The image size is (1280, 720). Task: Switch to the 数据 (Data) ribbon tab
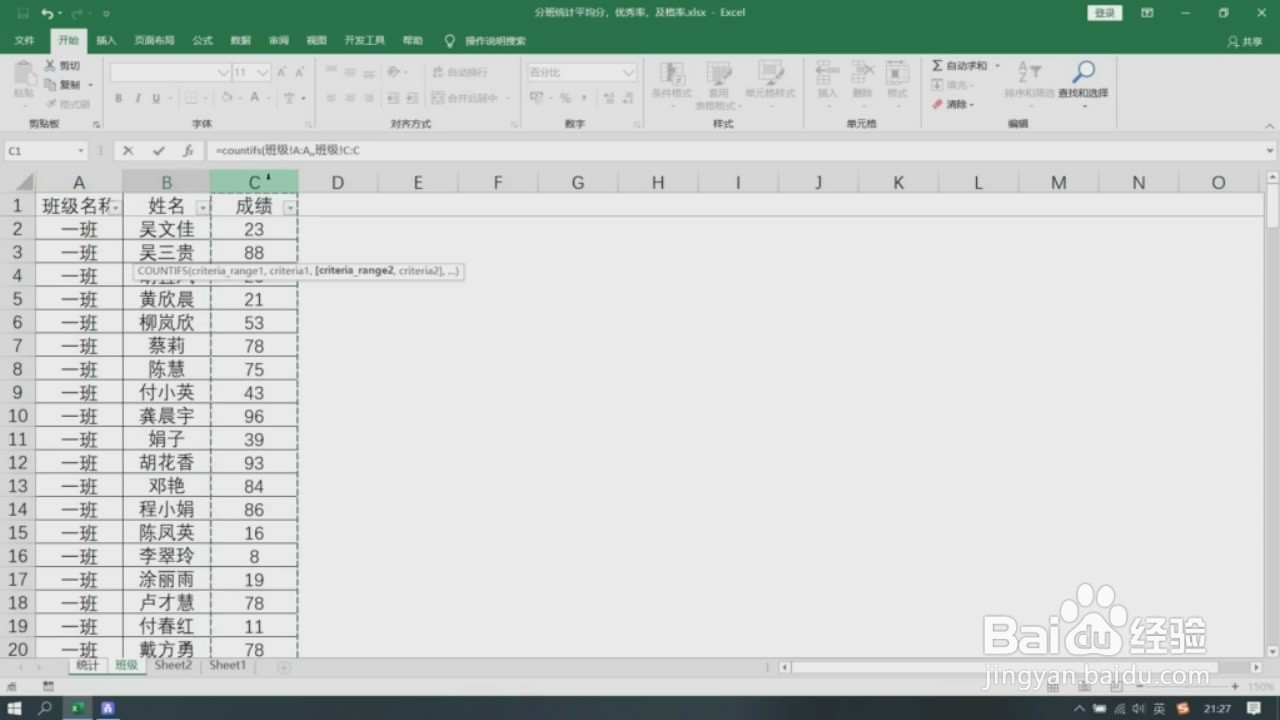(x=240, y=41)
